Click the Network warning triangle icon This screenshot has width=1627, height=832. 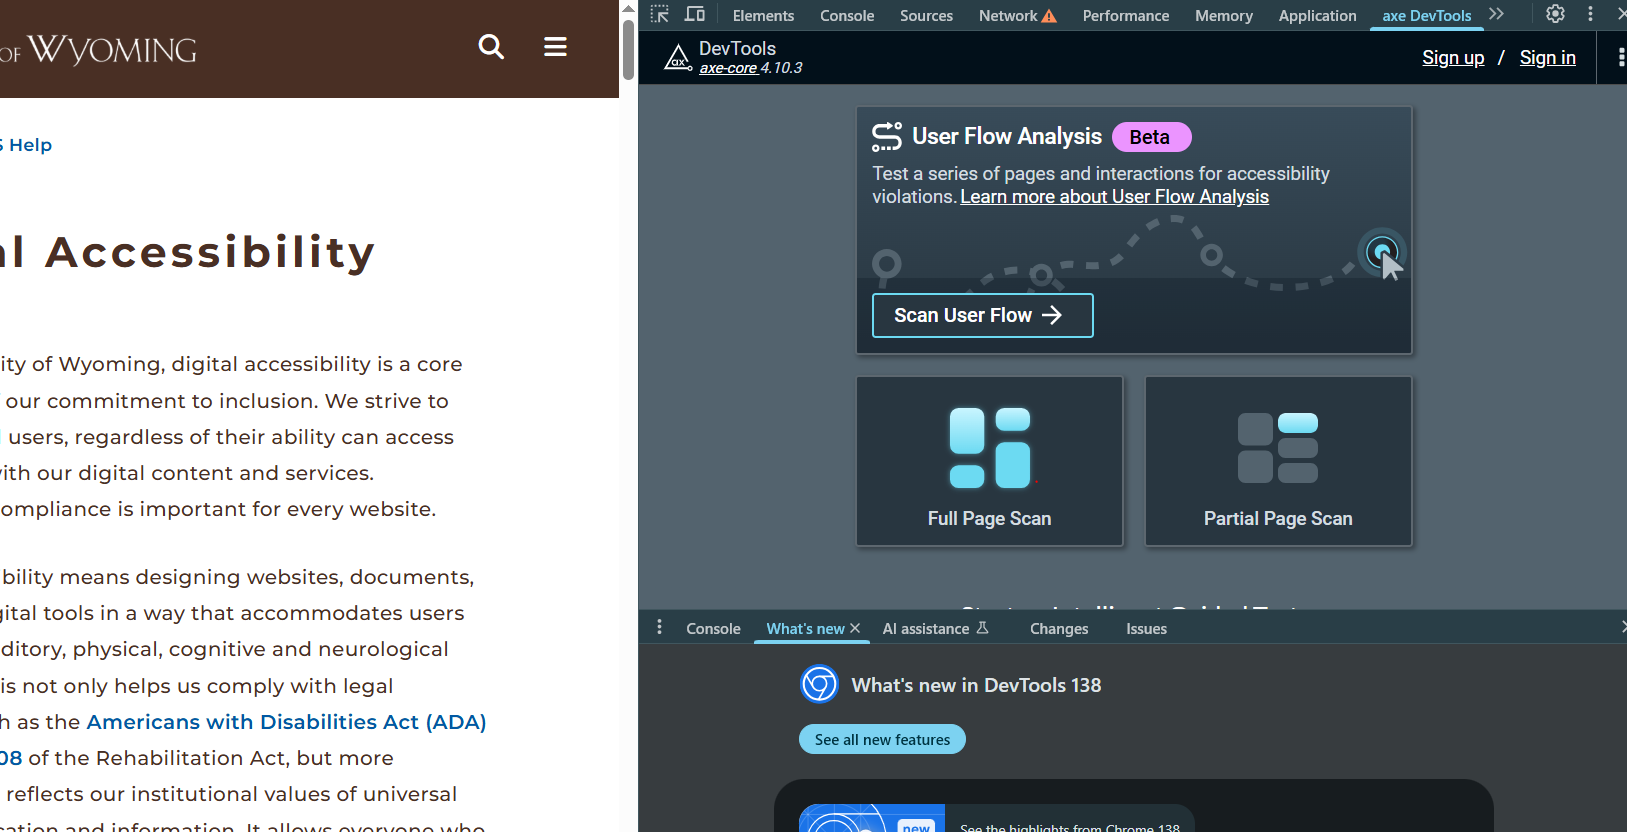1049,16
